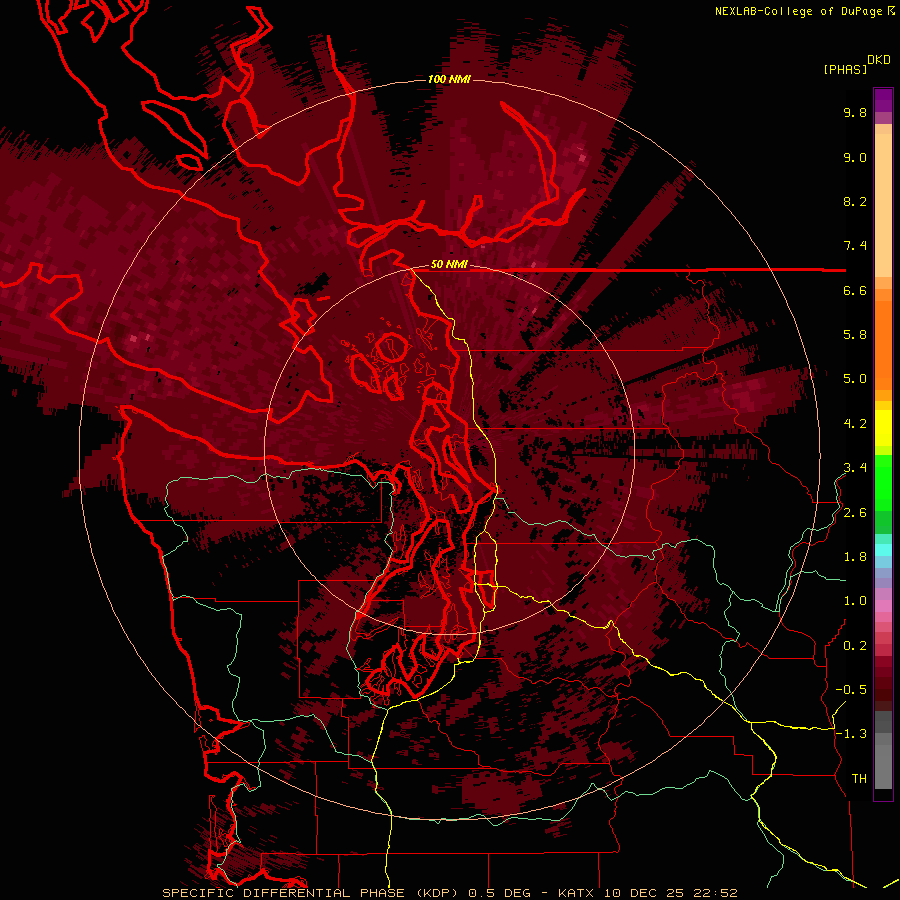900x900 pixels.
Task: Click the yellow segment of the color scale
Action: (883, 428)
